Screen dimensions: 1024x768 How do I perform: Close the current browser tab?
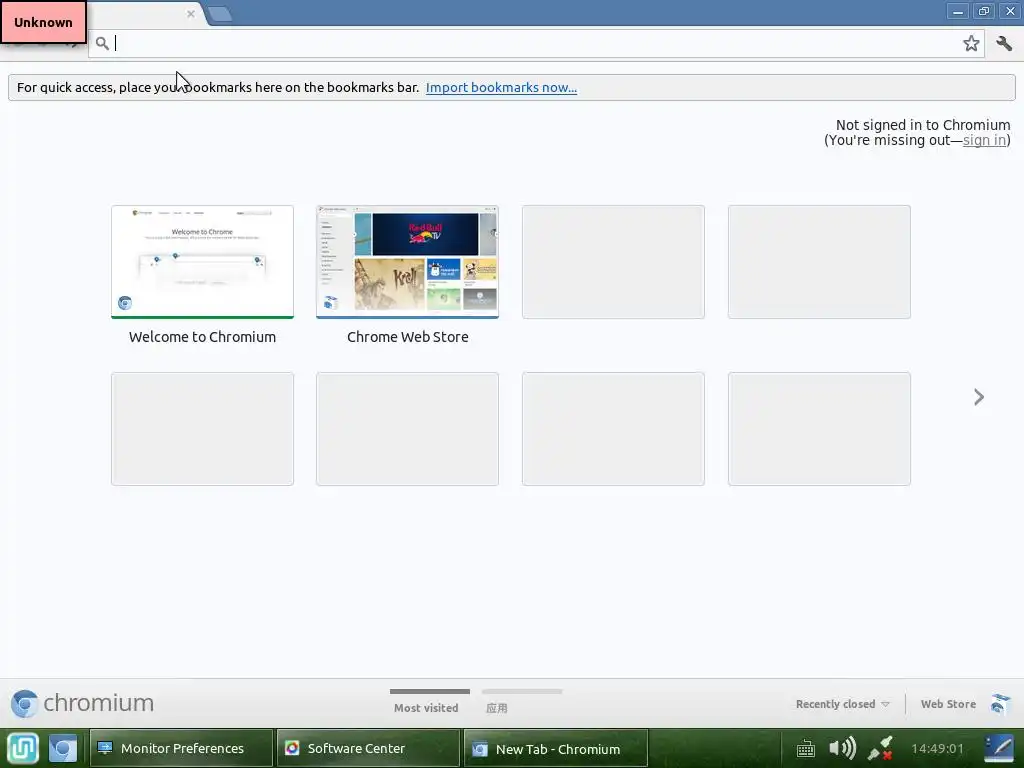[x=191, y=14]
